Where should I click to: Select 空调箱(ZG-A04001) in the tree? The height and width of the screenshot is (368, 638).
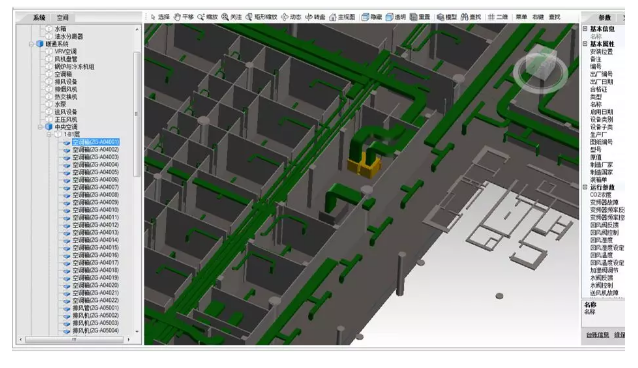pyautogui.click(x=96, y=142)
